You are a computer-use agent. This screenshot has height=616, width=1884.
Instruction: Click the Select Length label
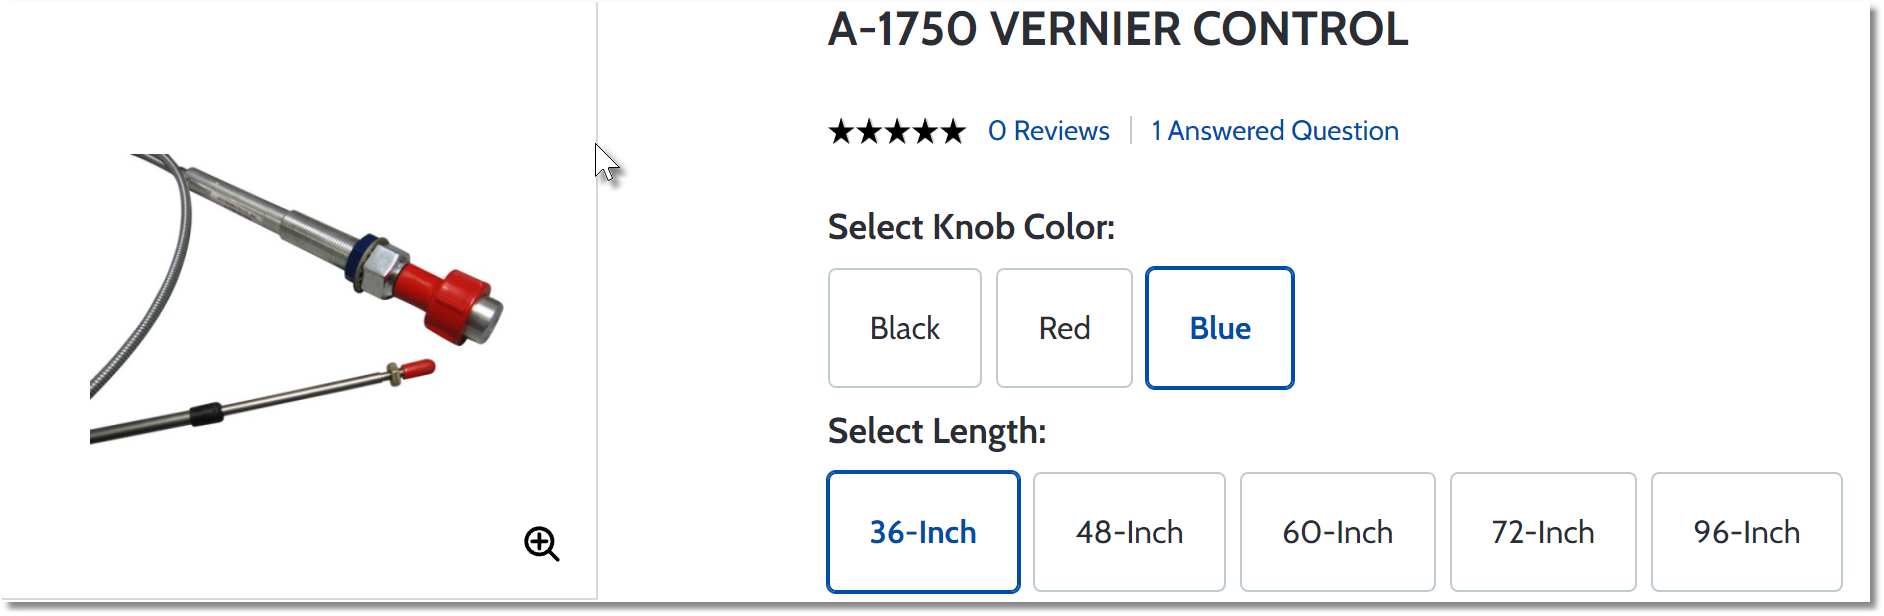(937, 431)
